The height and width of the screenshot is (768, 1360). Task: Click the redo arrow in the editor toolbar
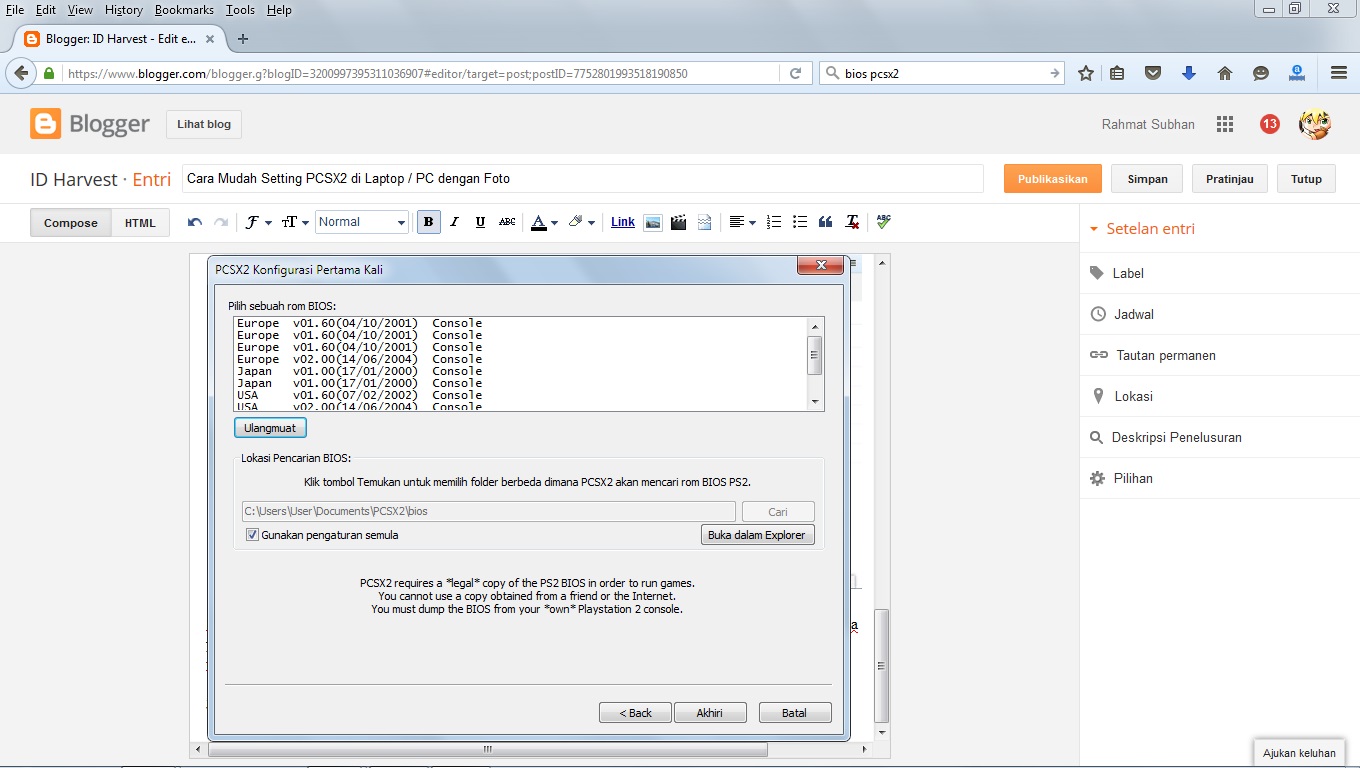pyautogui.click(x=221, y=222)
